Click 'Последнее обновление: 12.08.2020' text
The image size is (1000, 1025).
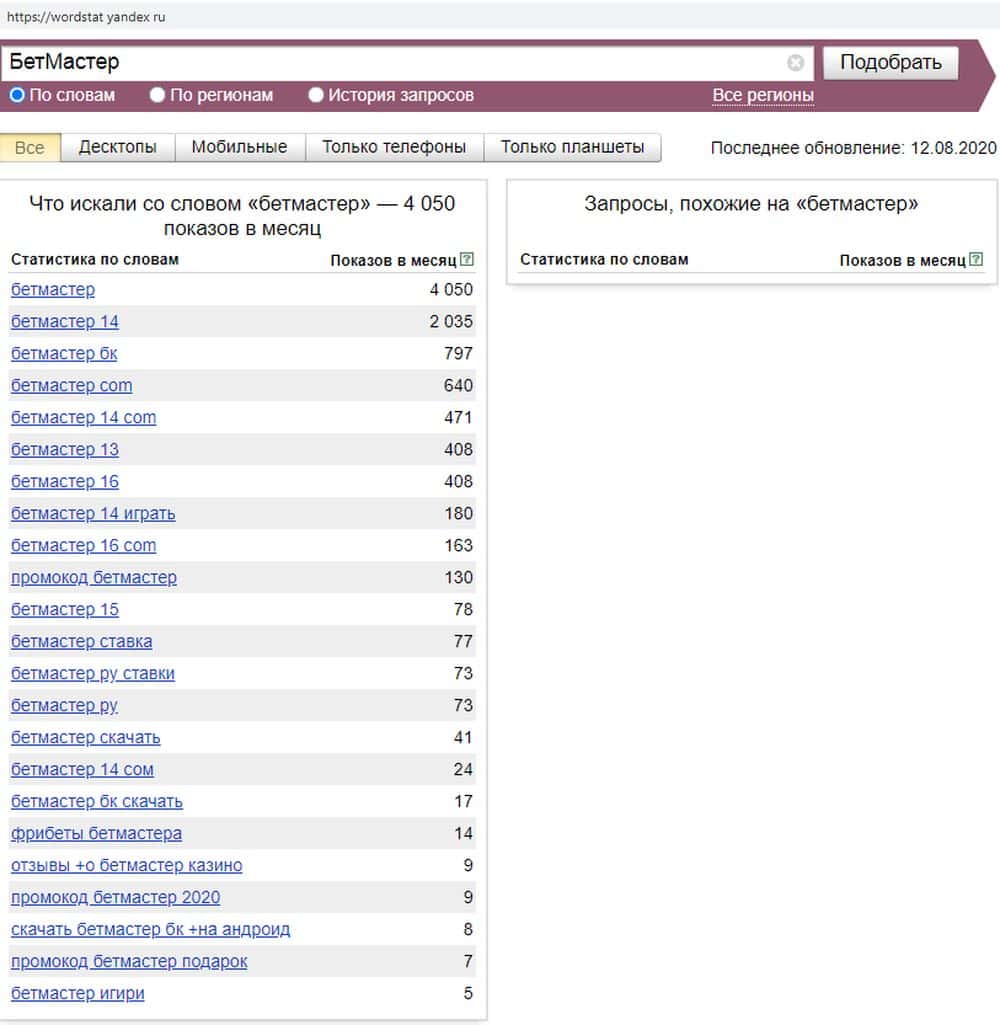coord(854,148)
